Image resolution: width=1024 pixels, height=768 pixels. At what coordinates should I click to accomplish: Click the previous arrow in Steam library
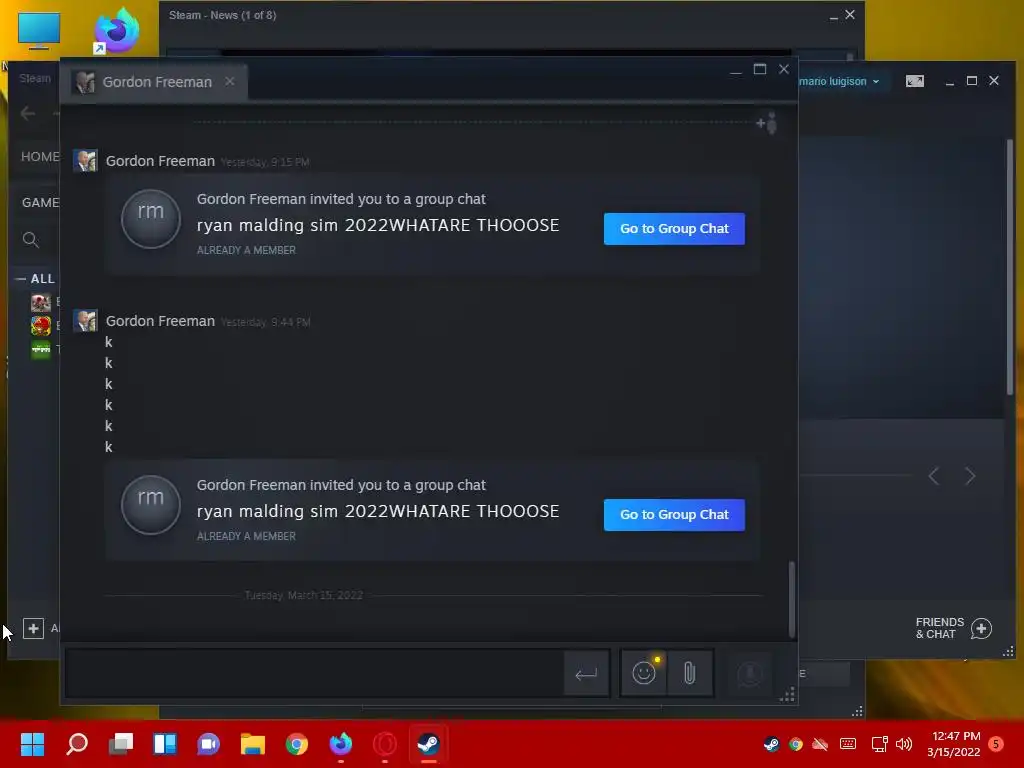point(934,476)
